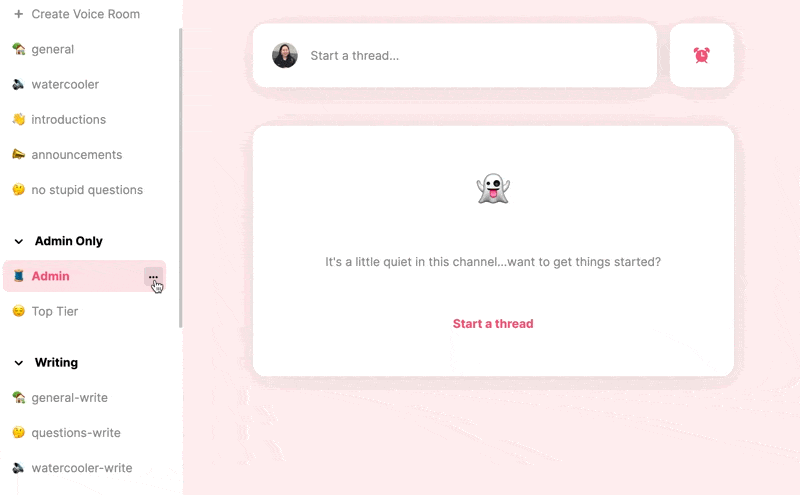Open the Admin channel three-dots menu
800x495 pixels.
(153, 277)
